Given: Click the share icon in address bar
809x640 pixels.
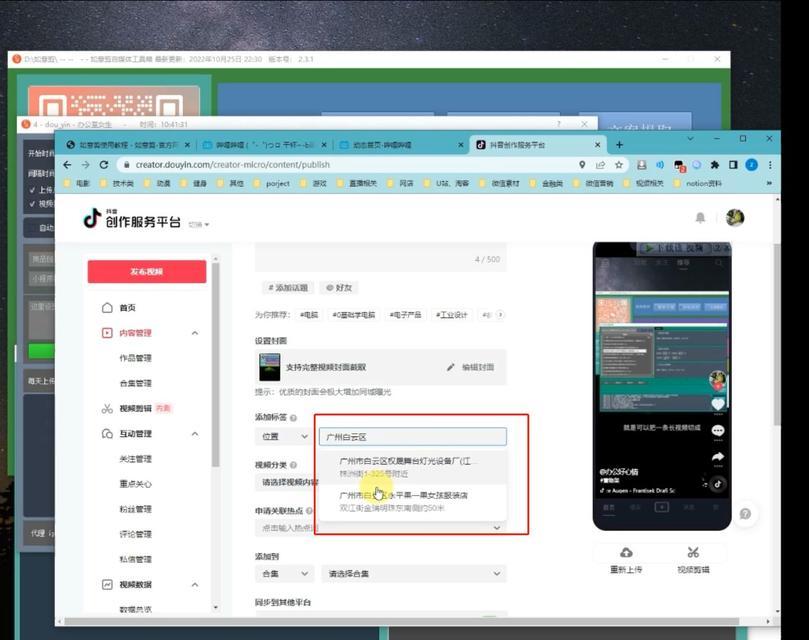Looking at the screenshot, I should pyautogui.click(x=600, y=165).
